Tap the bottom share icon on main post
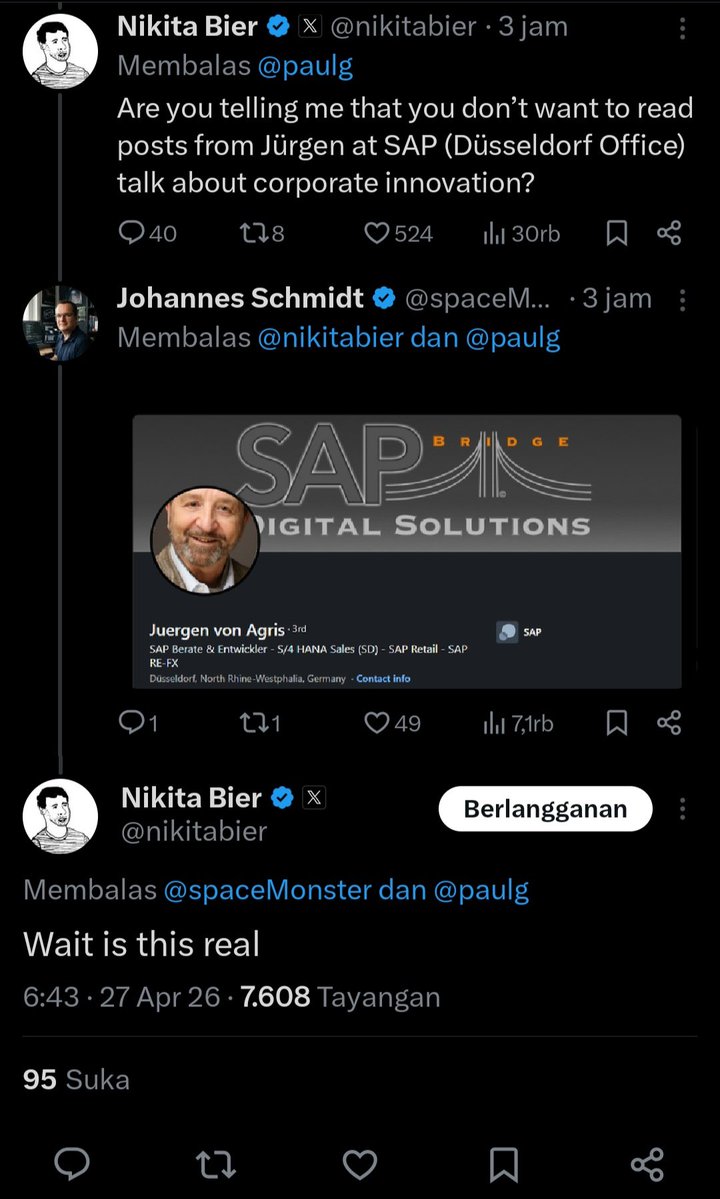720x1199 pixels. click(647, 1164)
